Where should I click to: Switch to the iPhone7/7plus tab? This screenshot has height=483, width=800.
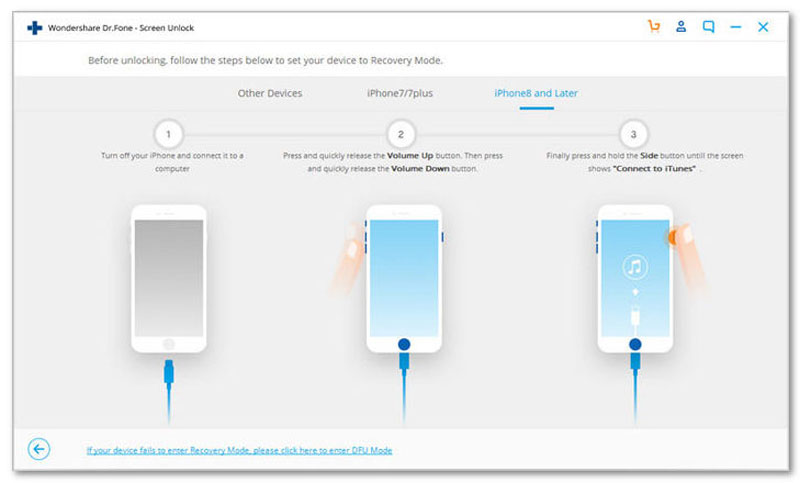(400, 93)
